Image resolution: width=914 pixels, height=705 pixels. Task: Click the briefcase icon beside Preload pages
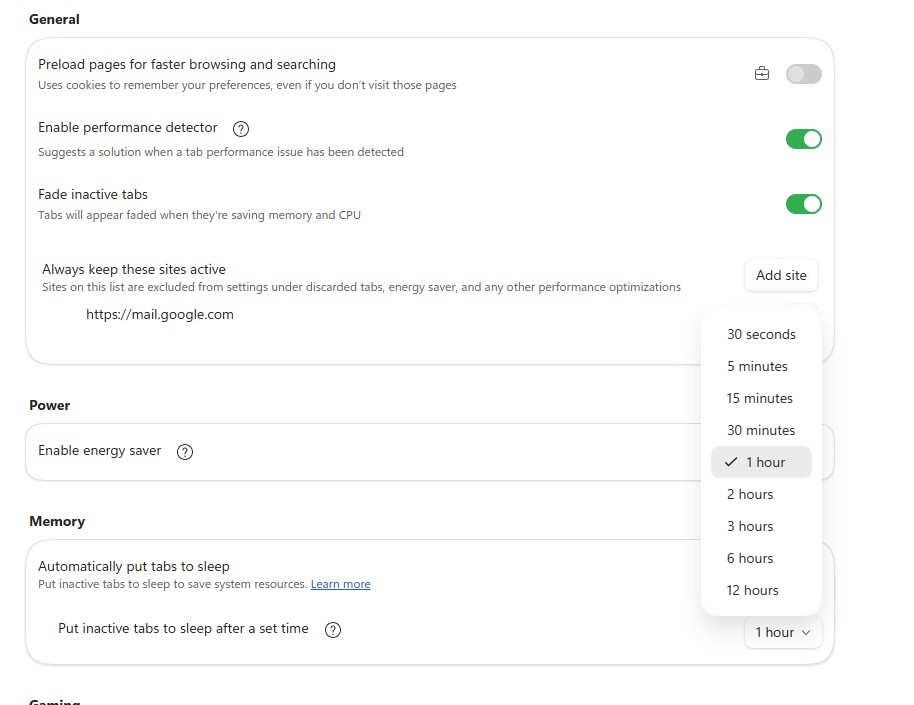coord(762,74)
